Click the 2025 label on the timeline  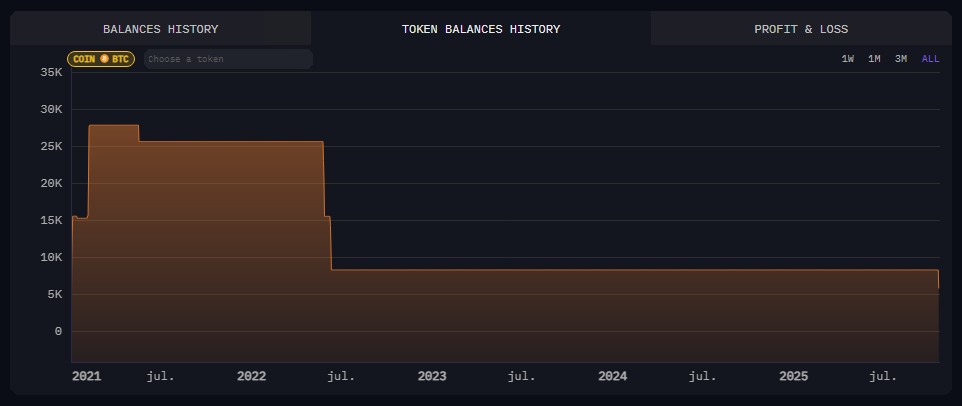click(x=793, y=376)
